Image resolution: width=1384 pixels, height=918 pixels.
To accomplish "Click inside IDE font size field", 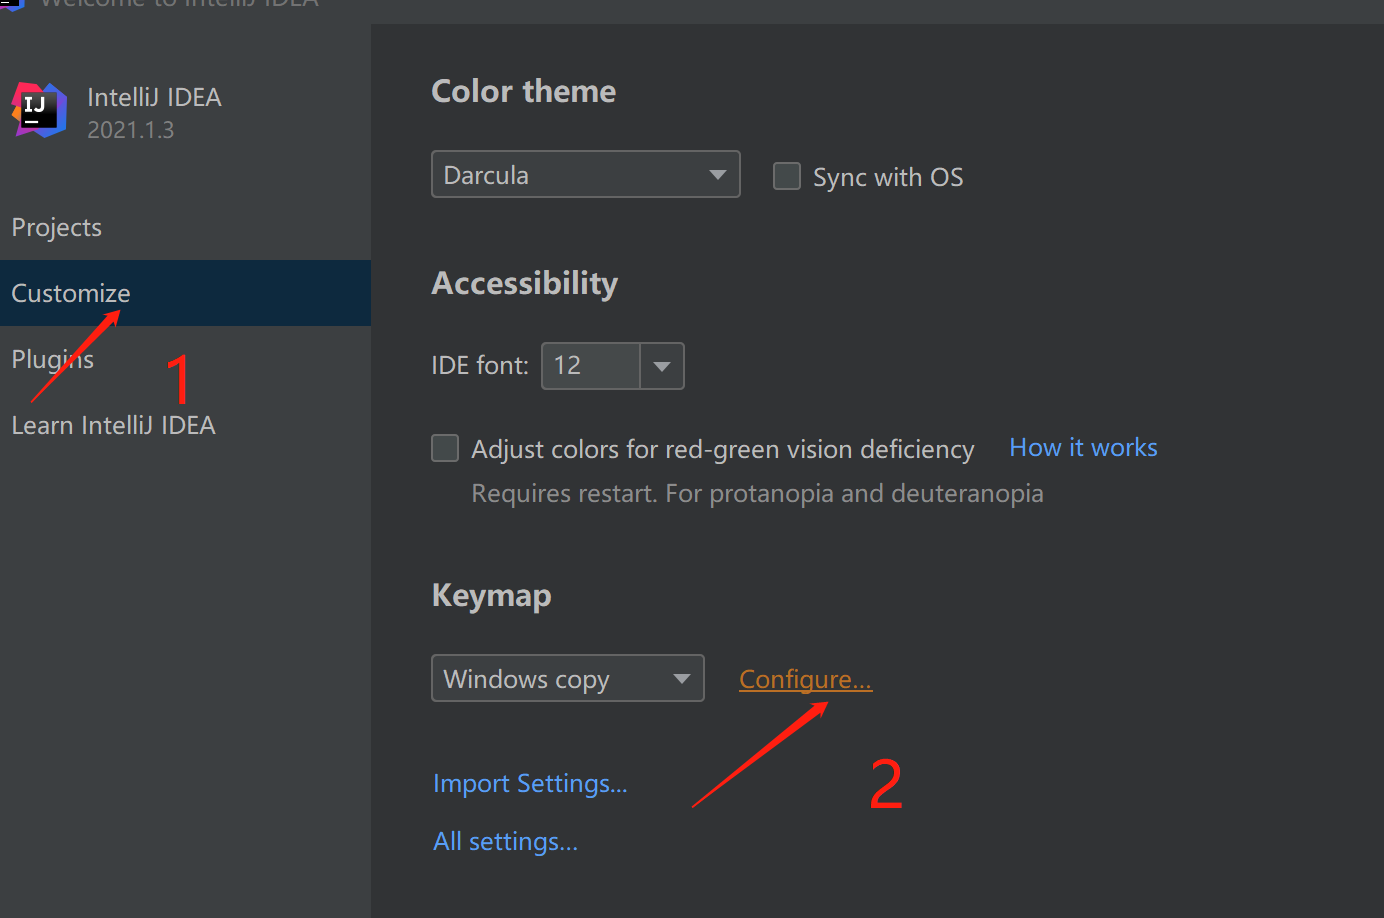I will click(591, 366).
